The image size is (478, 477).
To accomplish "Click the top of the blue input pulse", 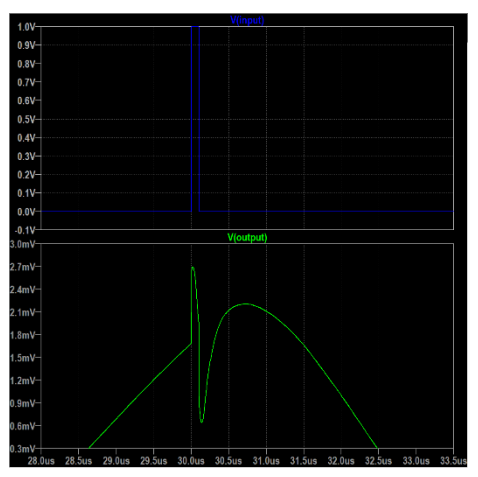I will tap(195, 27).
